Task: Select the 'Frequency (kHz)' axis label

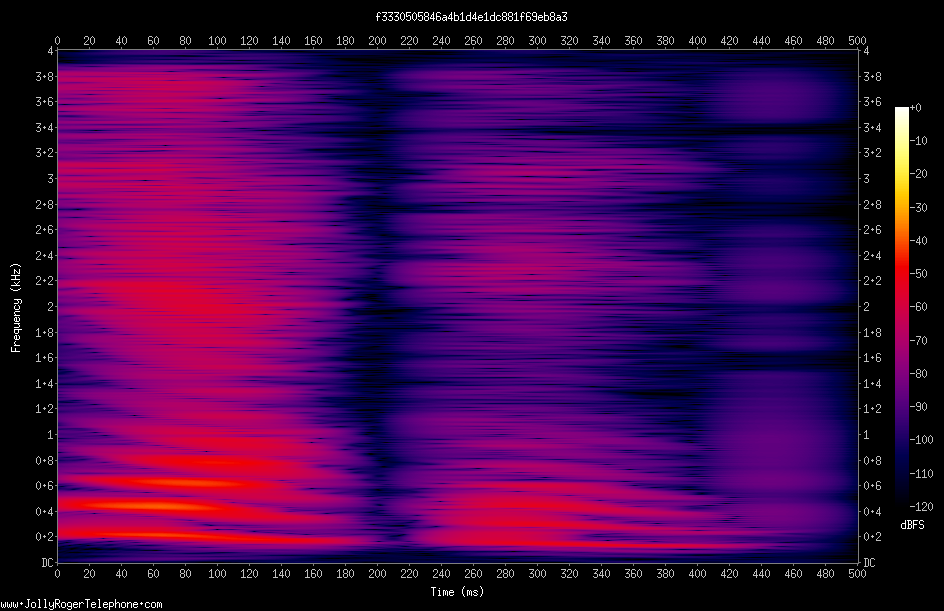Action: (16, 308)
